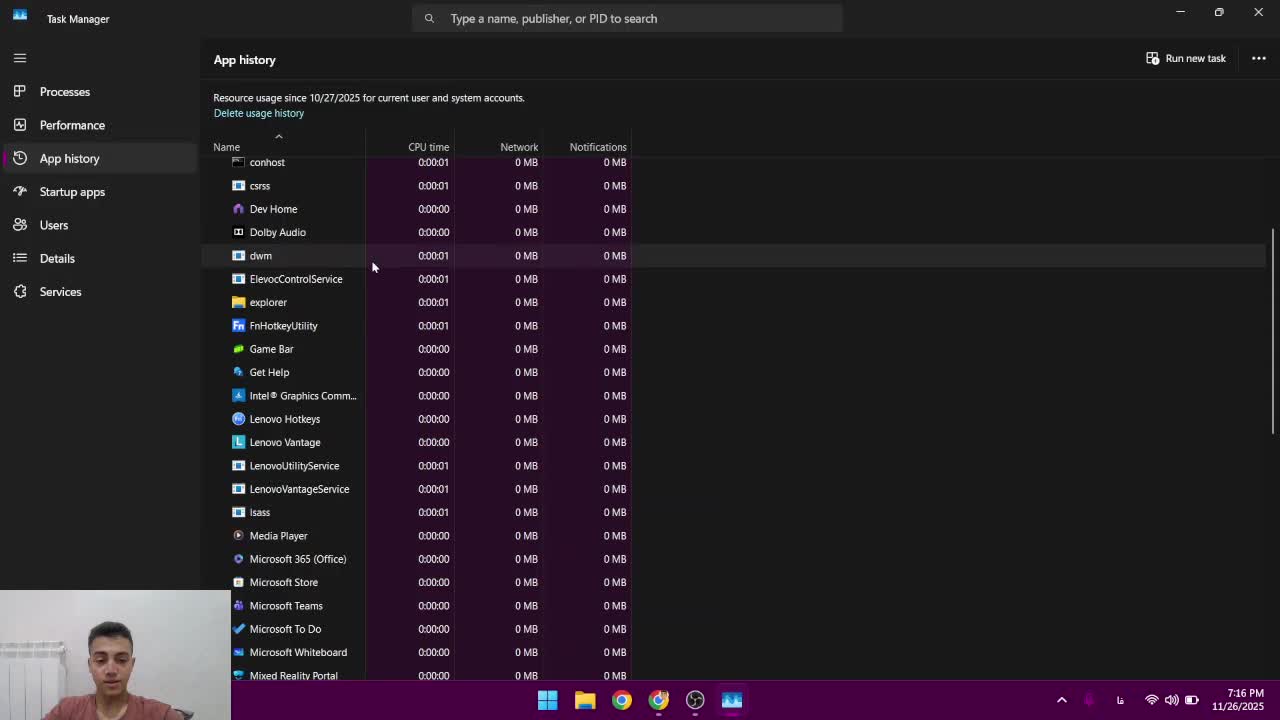Toggle the hamburger navigation menu

pyautogui.click(x=20, y=58)
